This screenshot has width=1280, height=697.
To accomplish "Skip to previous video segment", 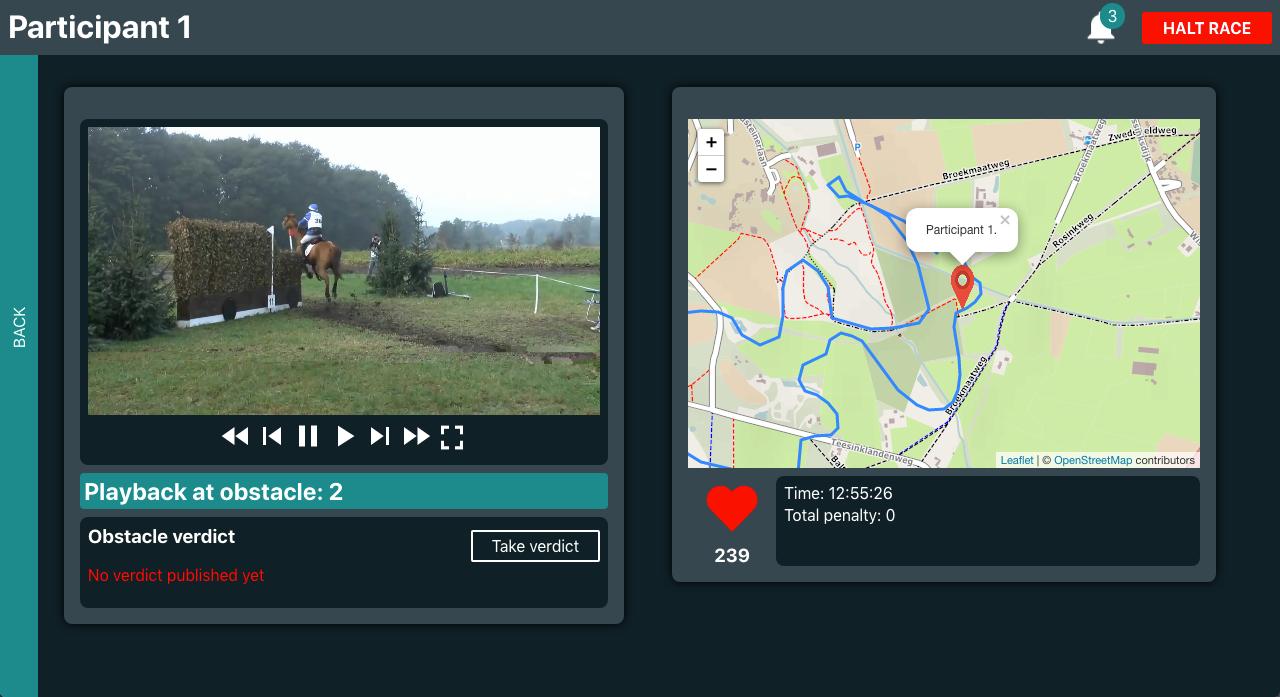I will (x=272, y=436).
